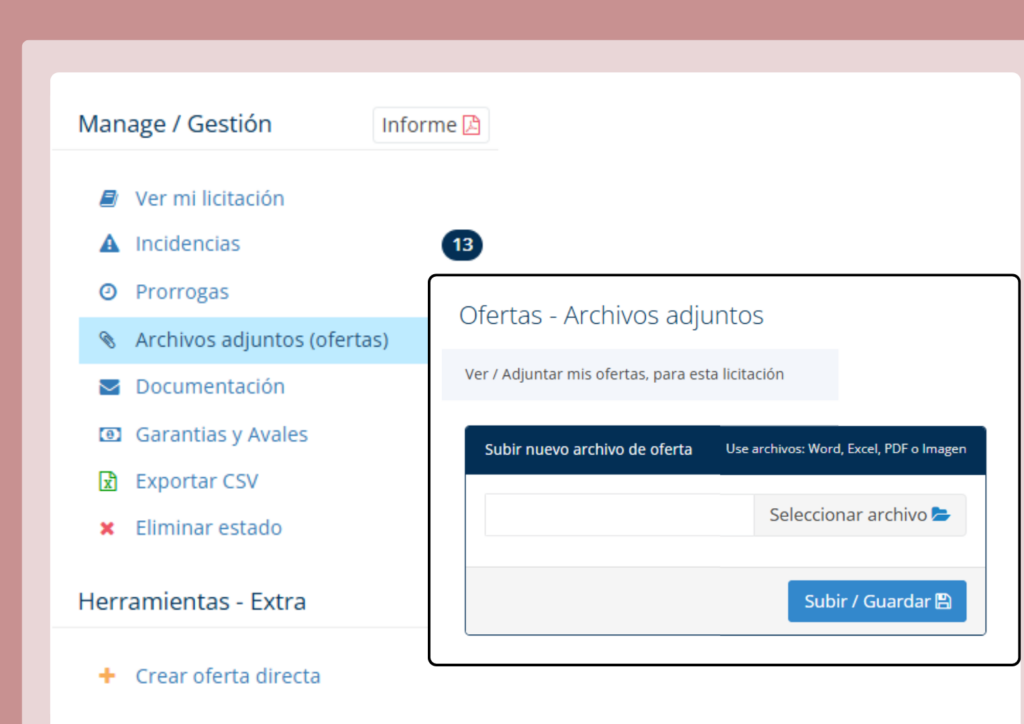
Task: Select the Subir nuevo archivo de oferta tab
Action: pyautogui.click(x=589, y=450)
